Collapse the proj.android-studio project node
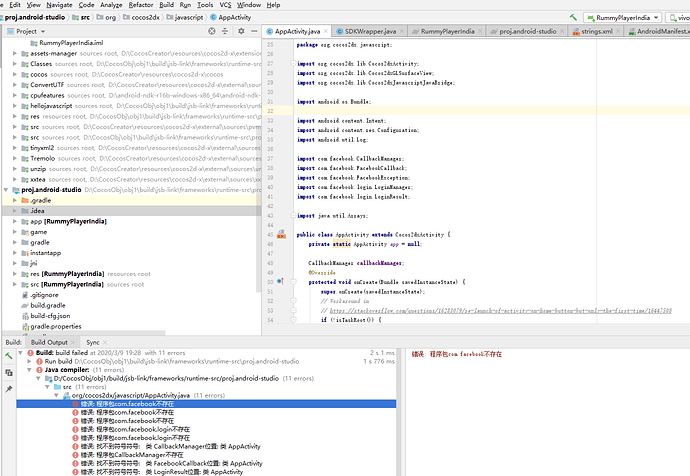 tap(6, 190)
